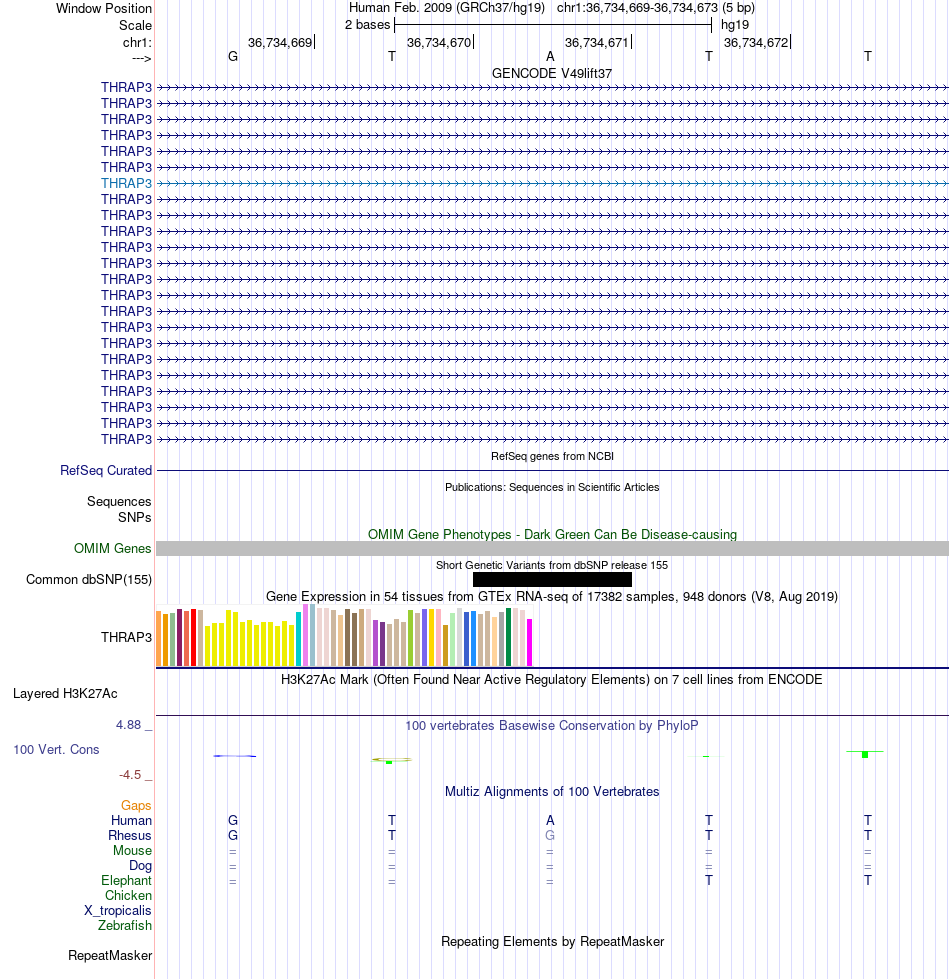Screen dimensions: 950x979
Task: Select the Human alignment row label
Action: [x=132, y=820]
